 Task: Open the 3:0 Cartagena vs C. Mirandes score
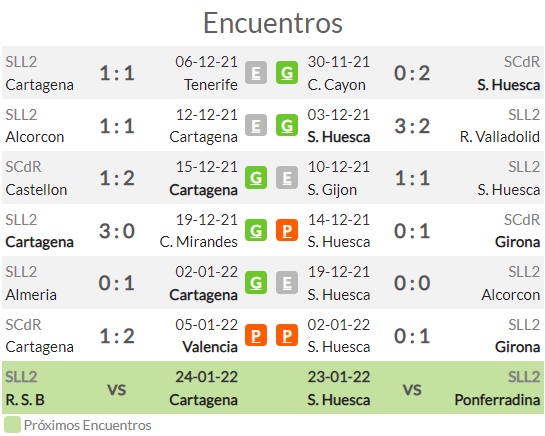117,231
